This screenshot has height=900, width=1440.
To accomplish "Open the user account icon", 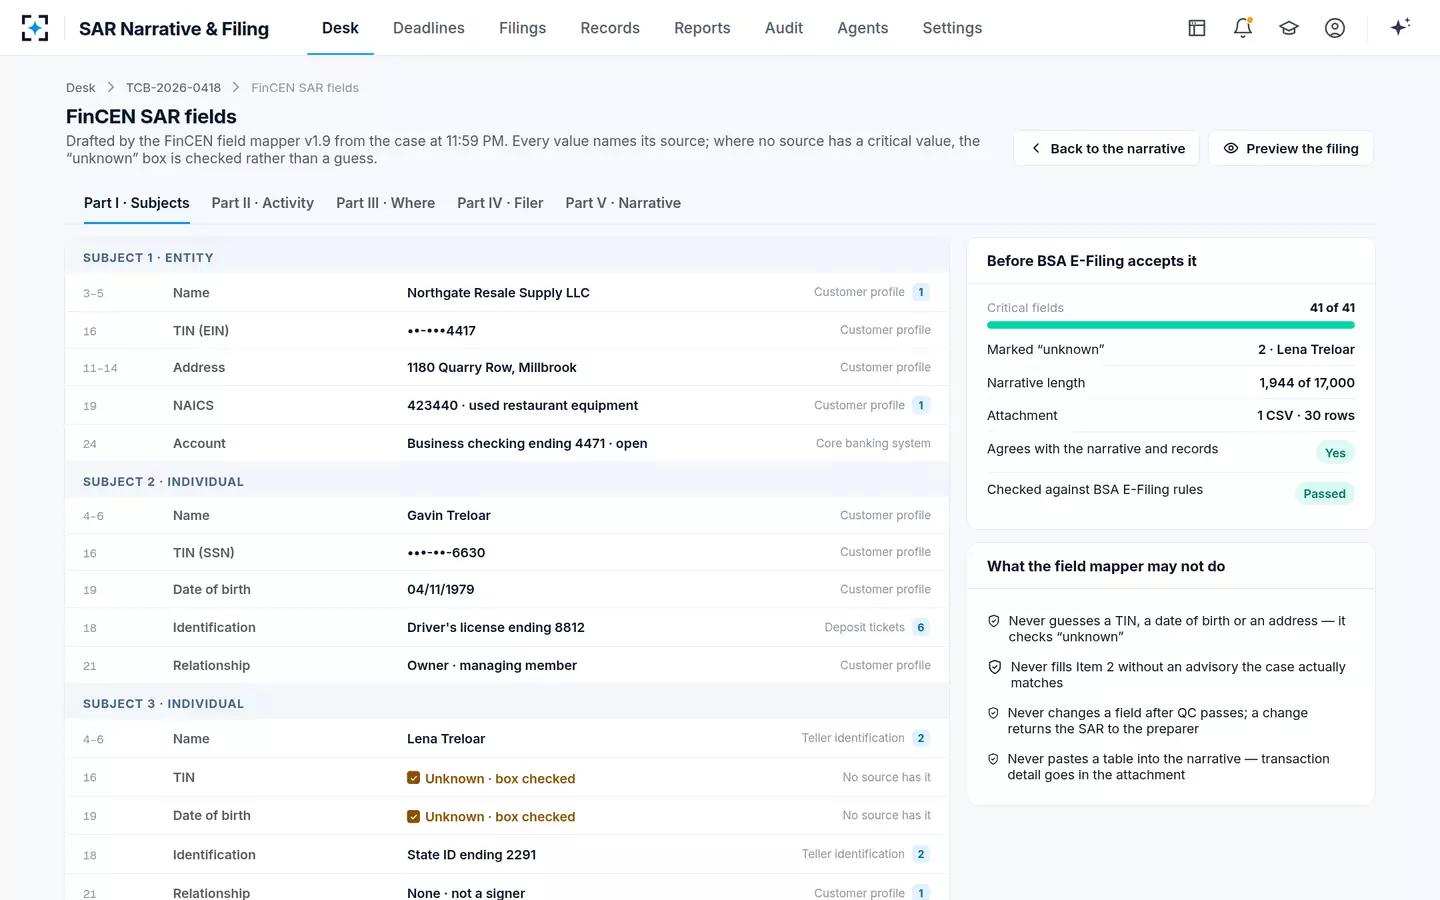I will (1335, 28).
